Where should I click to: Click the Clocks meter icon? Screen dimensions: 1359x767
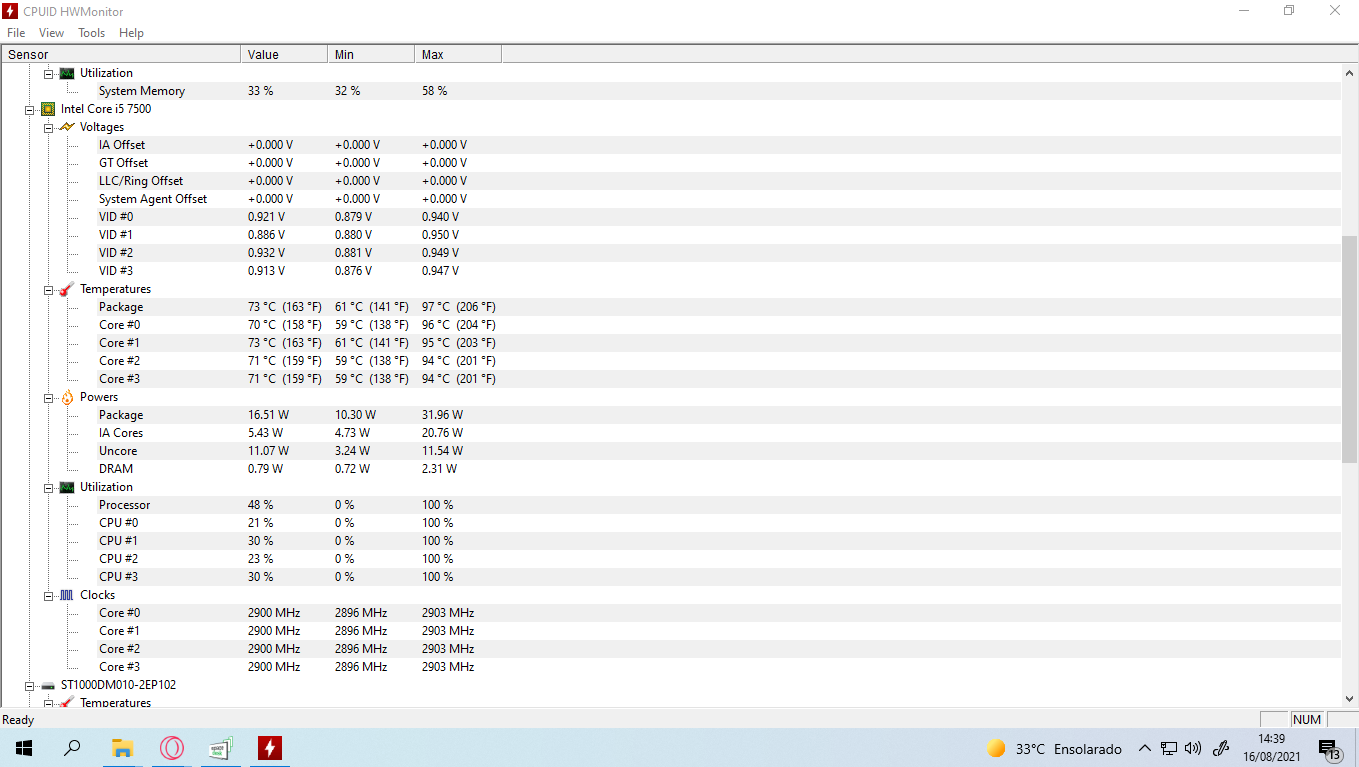[67, 595]
